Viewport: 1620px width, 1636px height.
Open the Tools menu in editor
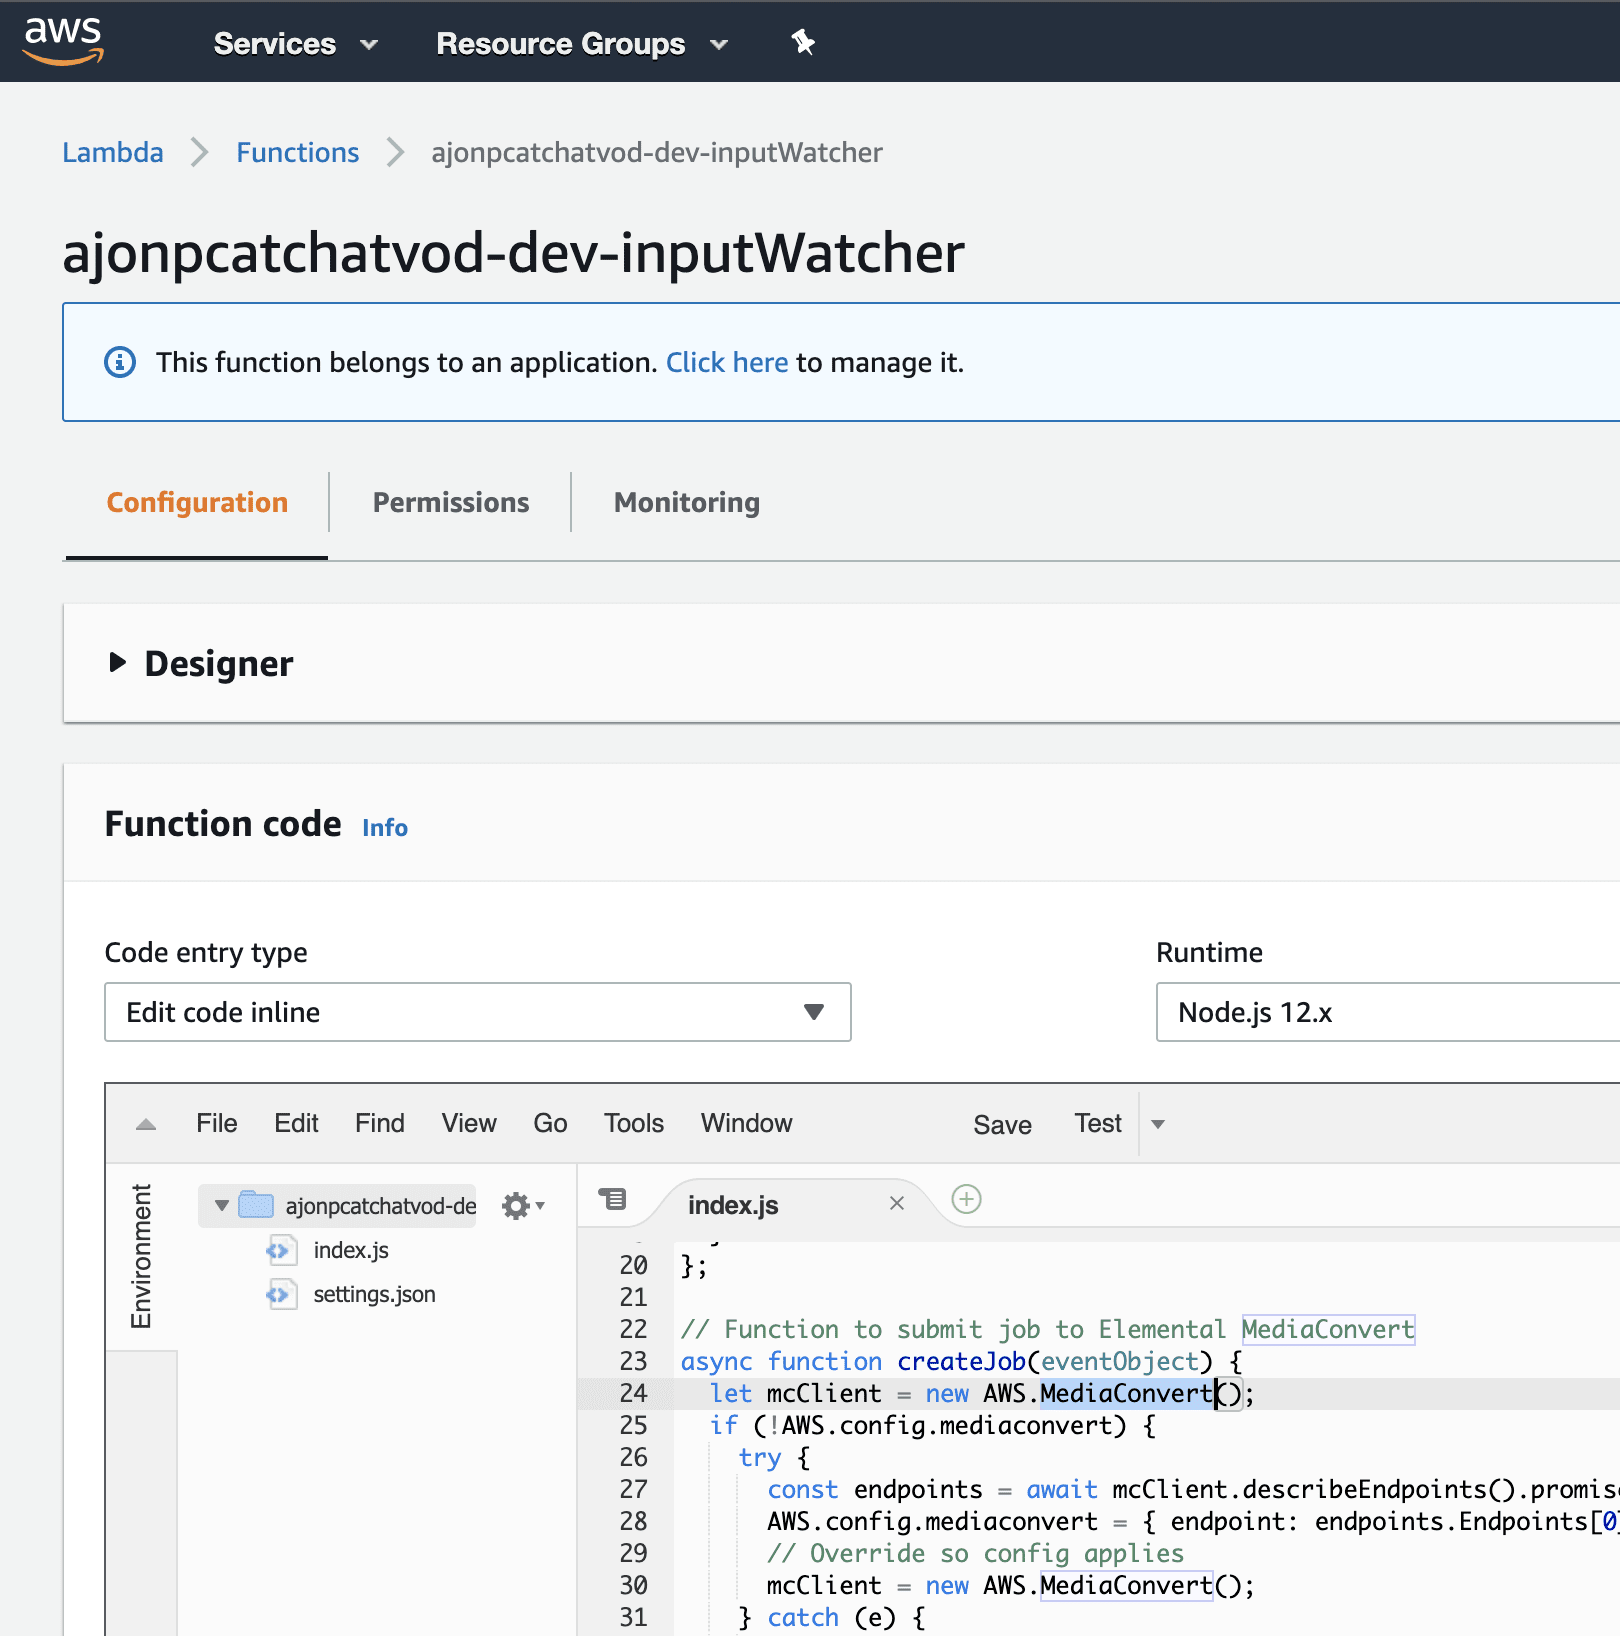pyautogui.click(x=634, y=1123)
